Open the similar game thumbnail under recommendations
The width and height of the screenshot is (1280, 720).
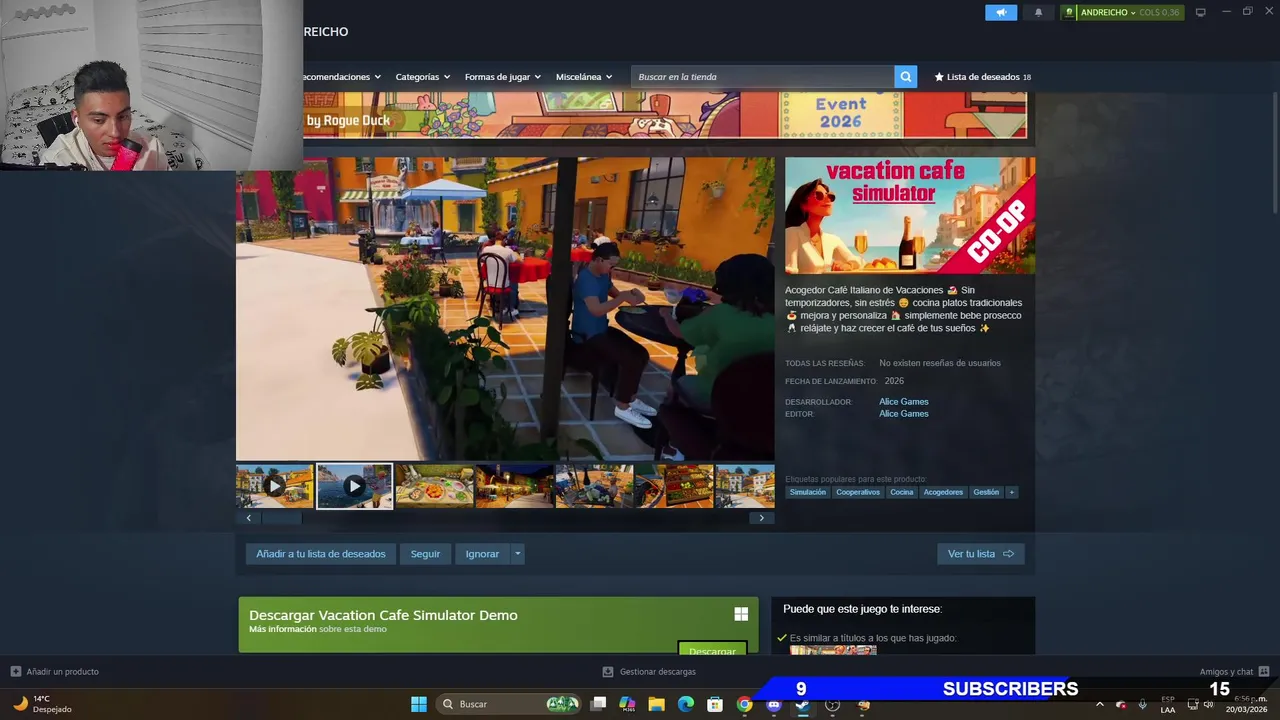coord(833,650)
